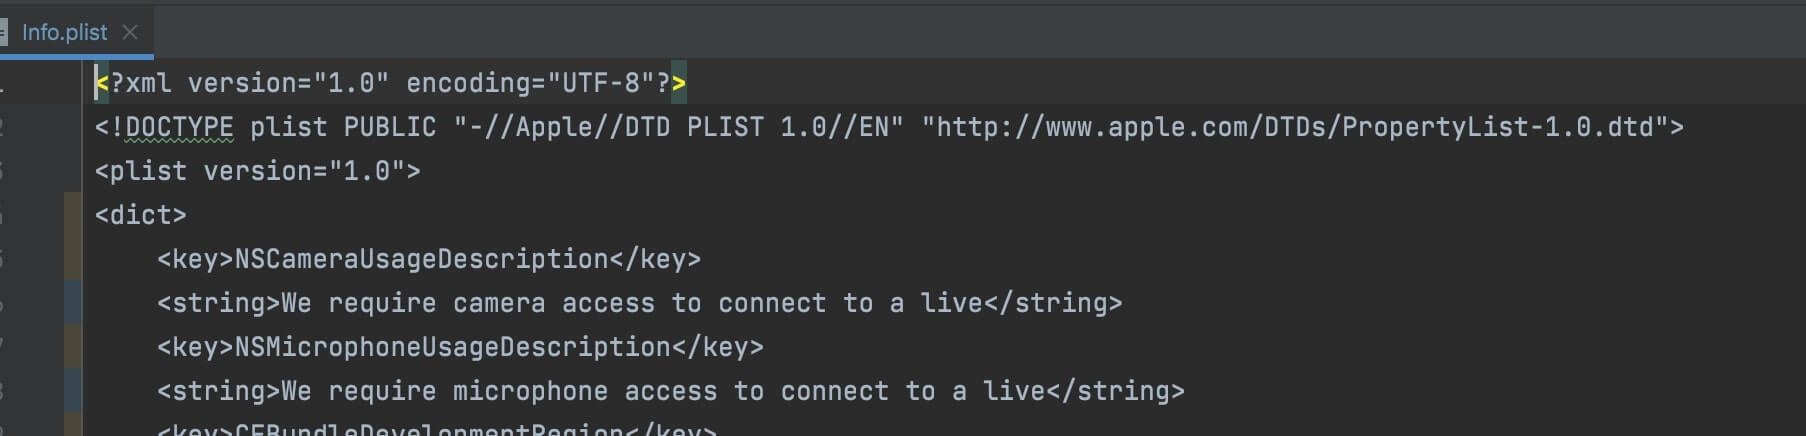The height and width of the screenshot is (436, 1806).
Task: Select the NSMicrophoneUsageDescription key text
Action: [452, 347]
